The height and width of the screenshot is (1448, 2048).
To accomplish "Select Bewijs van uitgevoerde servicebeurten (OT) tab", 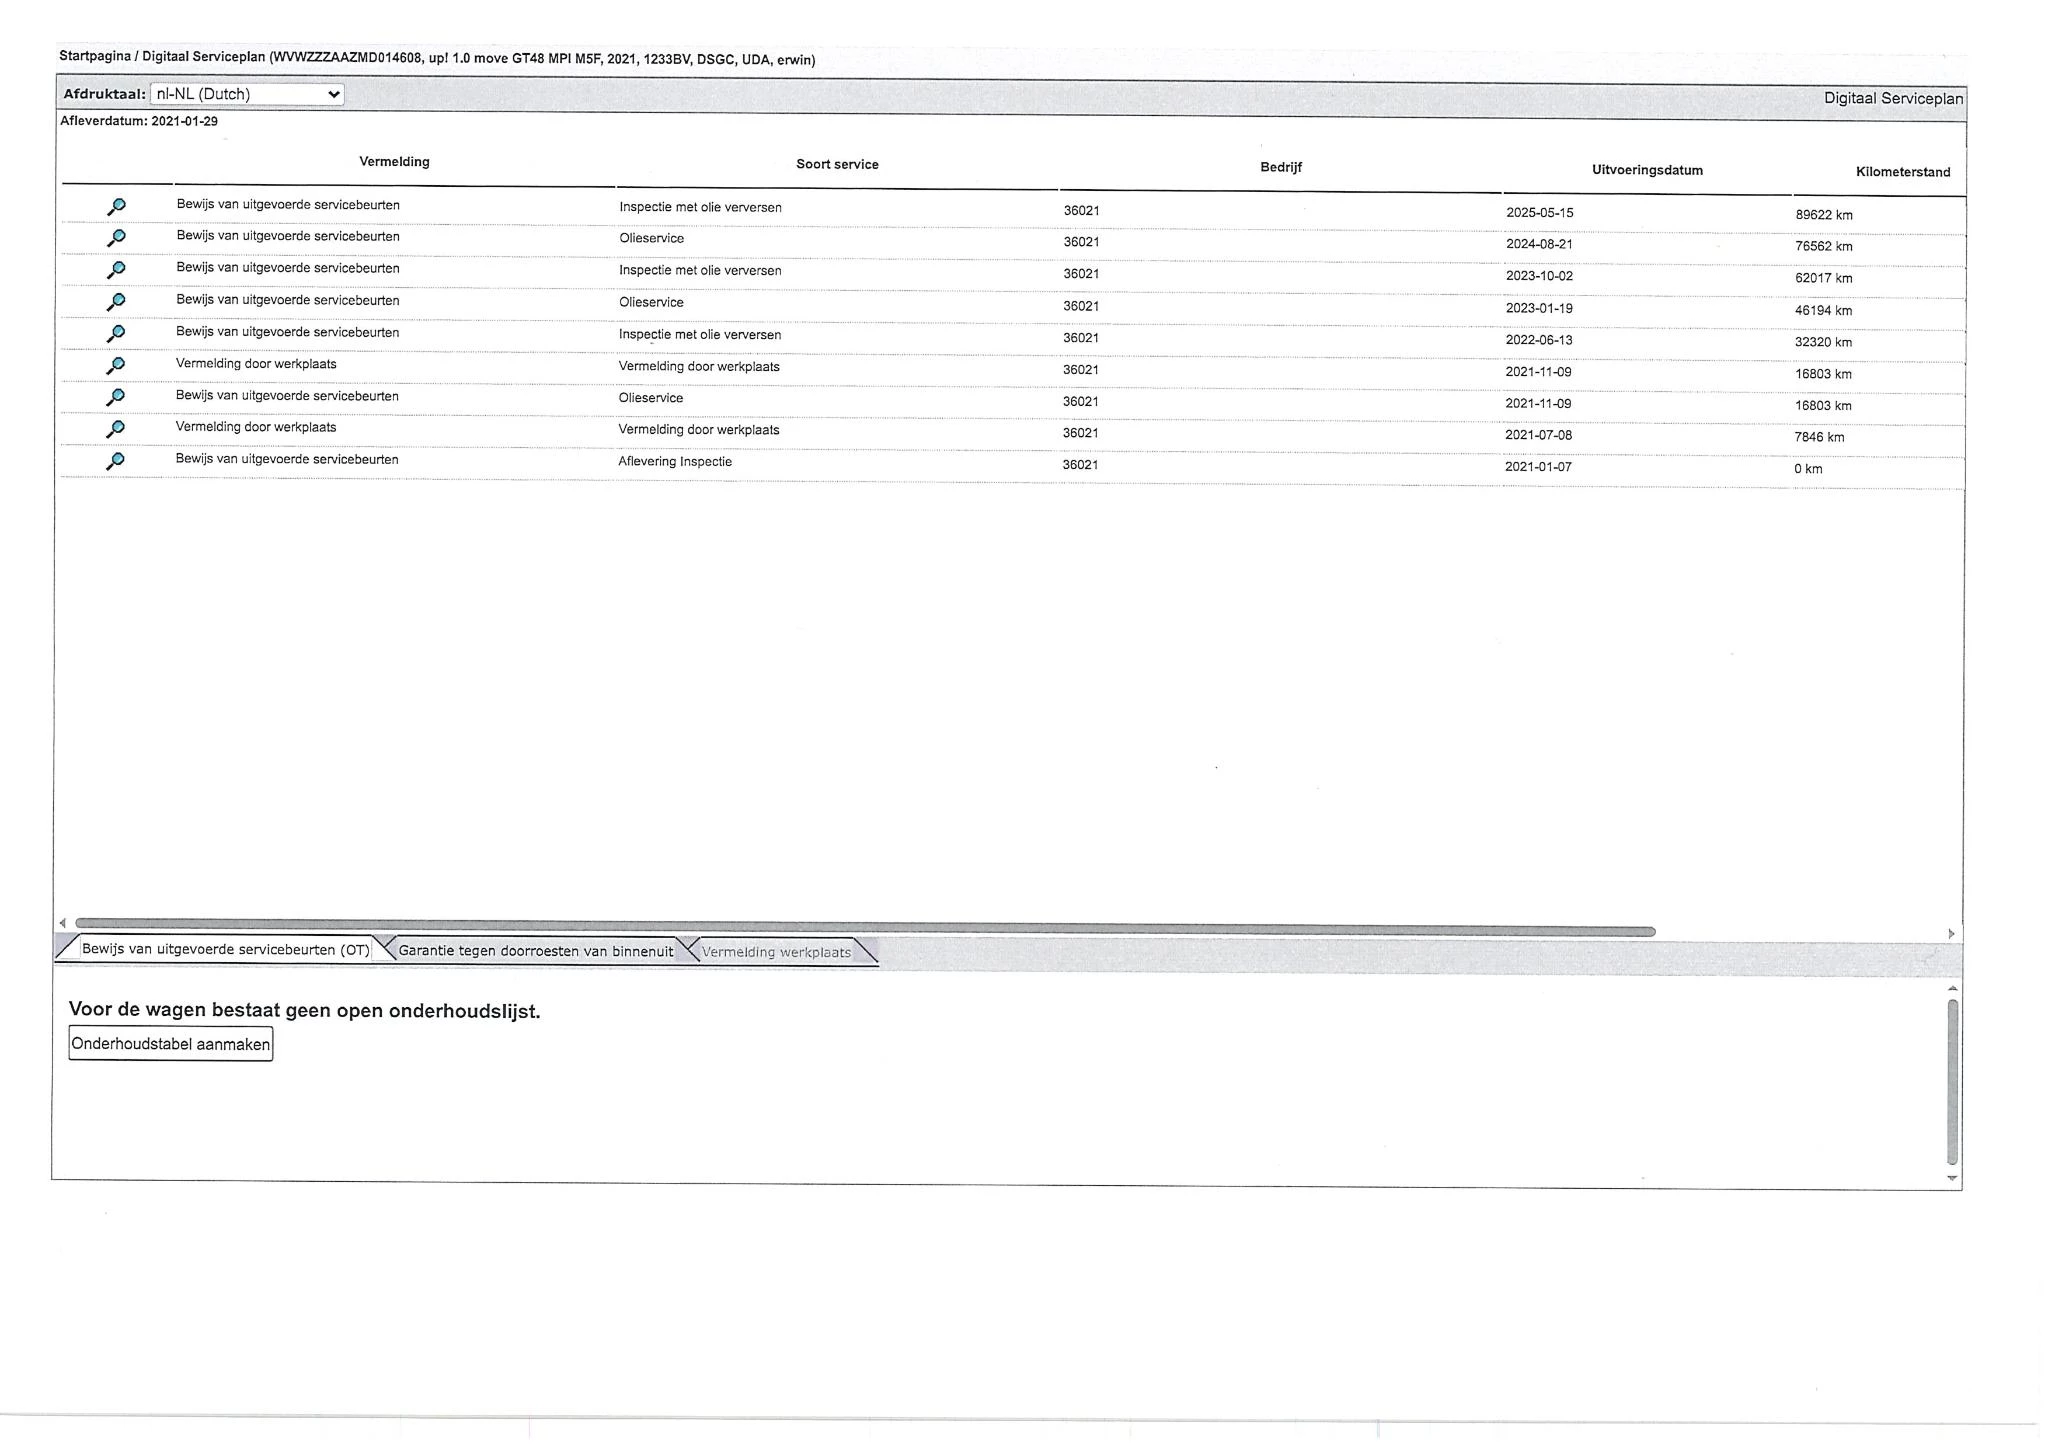I will click(225, 949).
